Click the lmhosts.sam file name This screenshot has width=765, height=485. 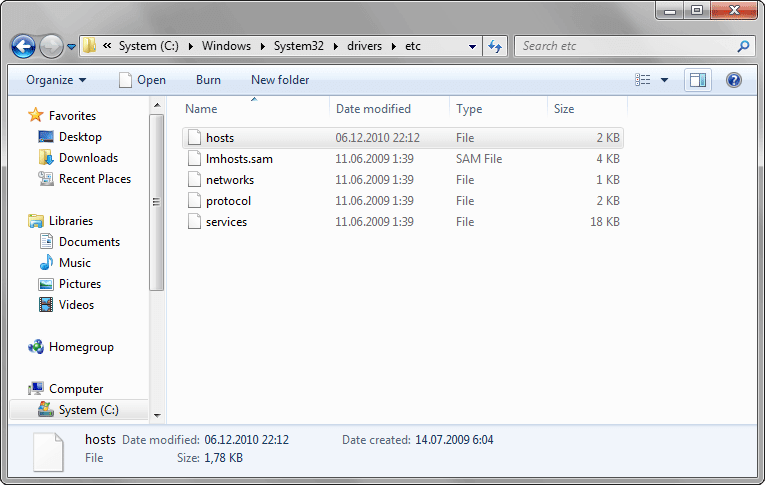(239, 159)
